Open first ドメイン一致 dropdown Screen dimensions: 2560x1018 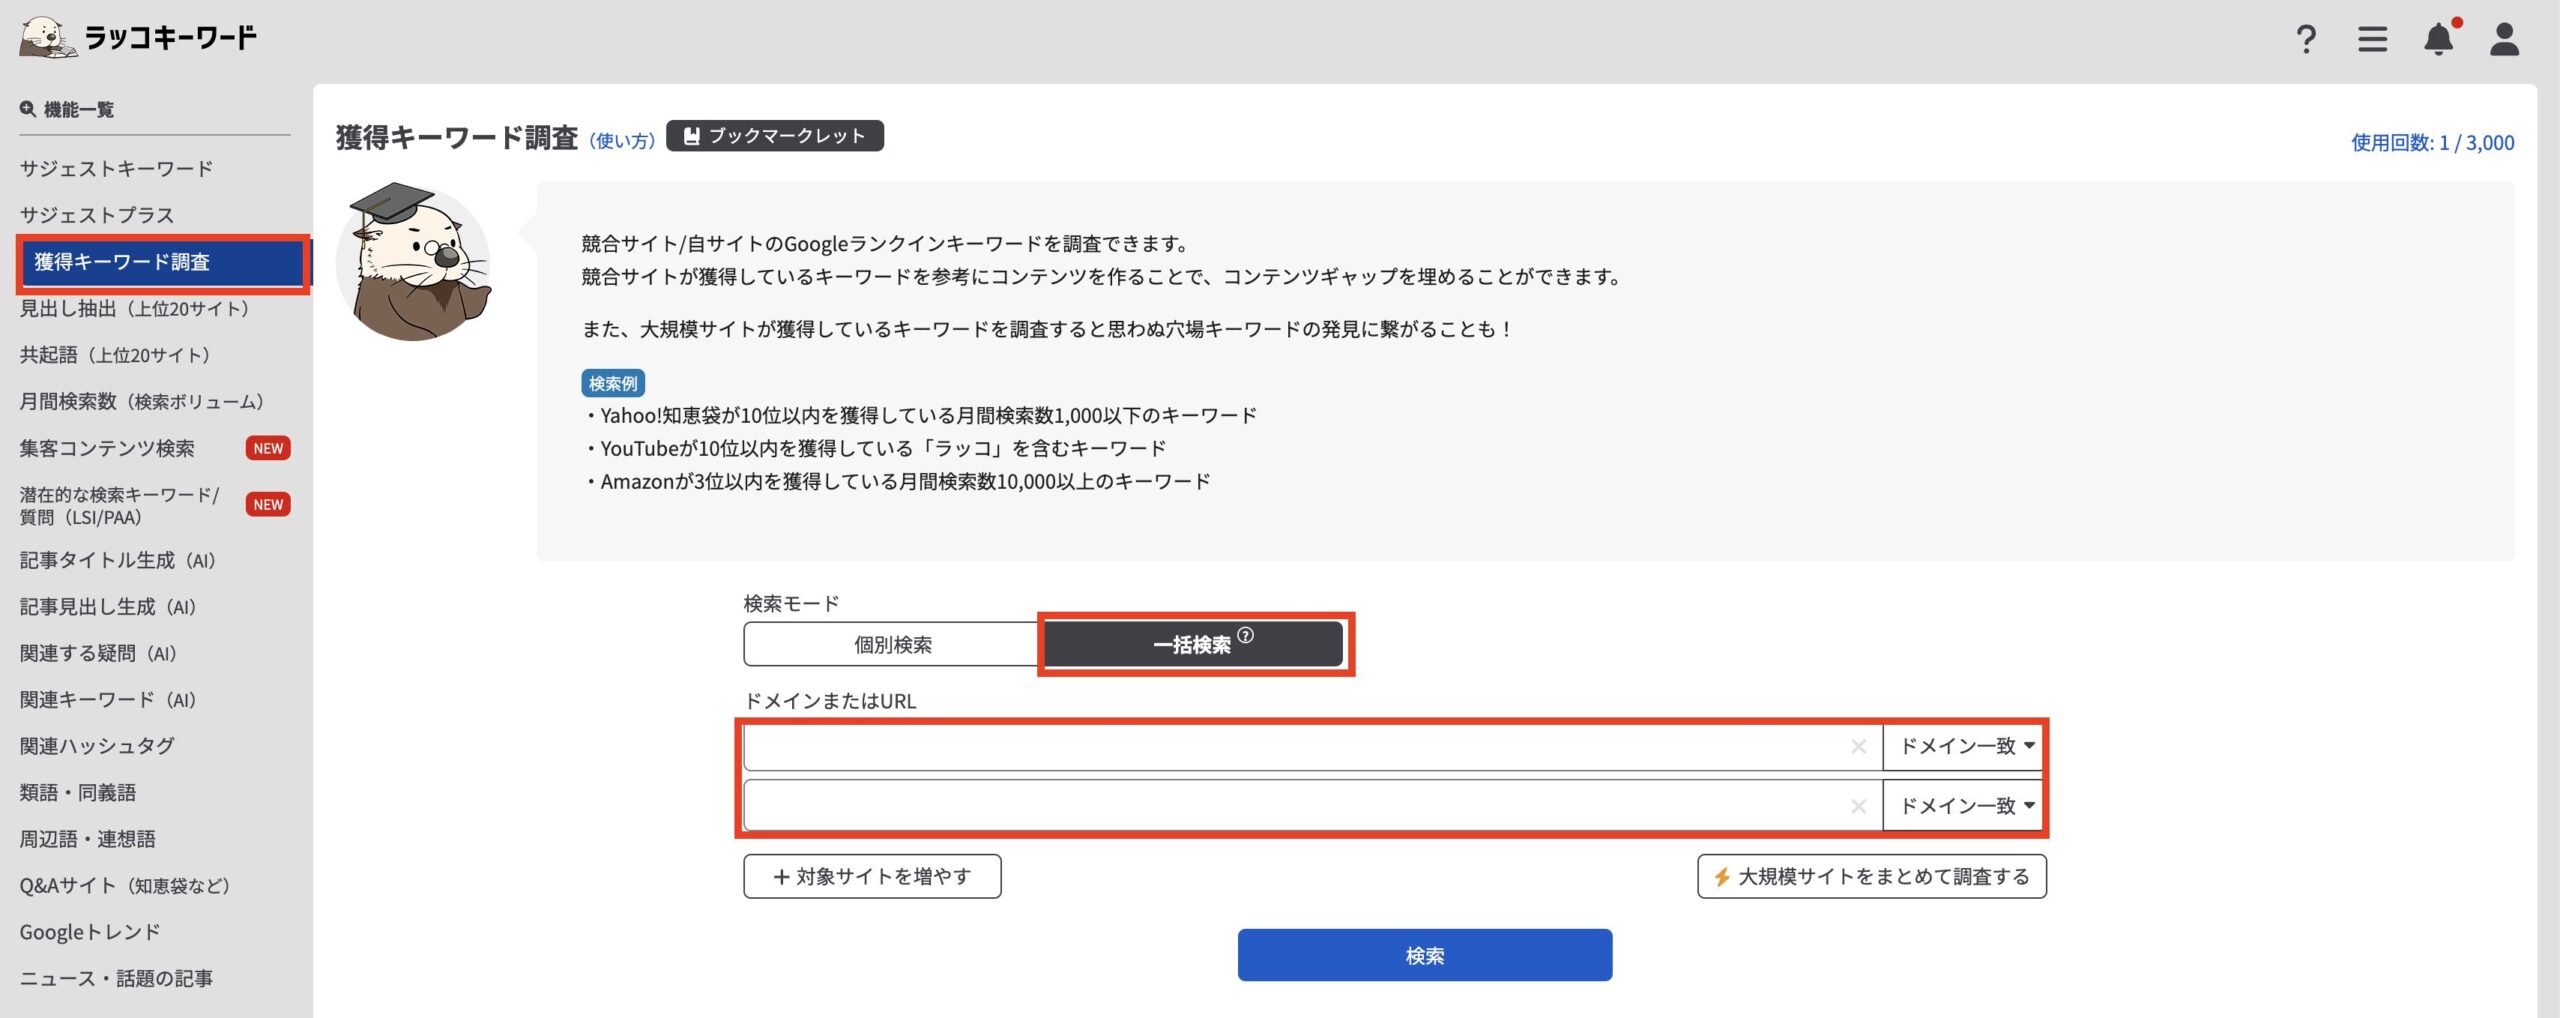coord(1964,746)
